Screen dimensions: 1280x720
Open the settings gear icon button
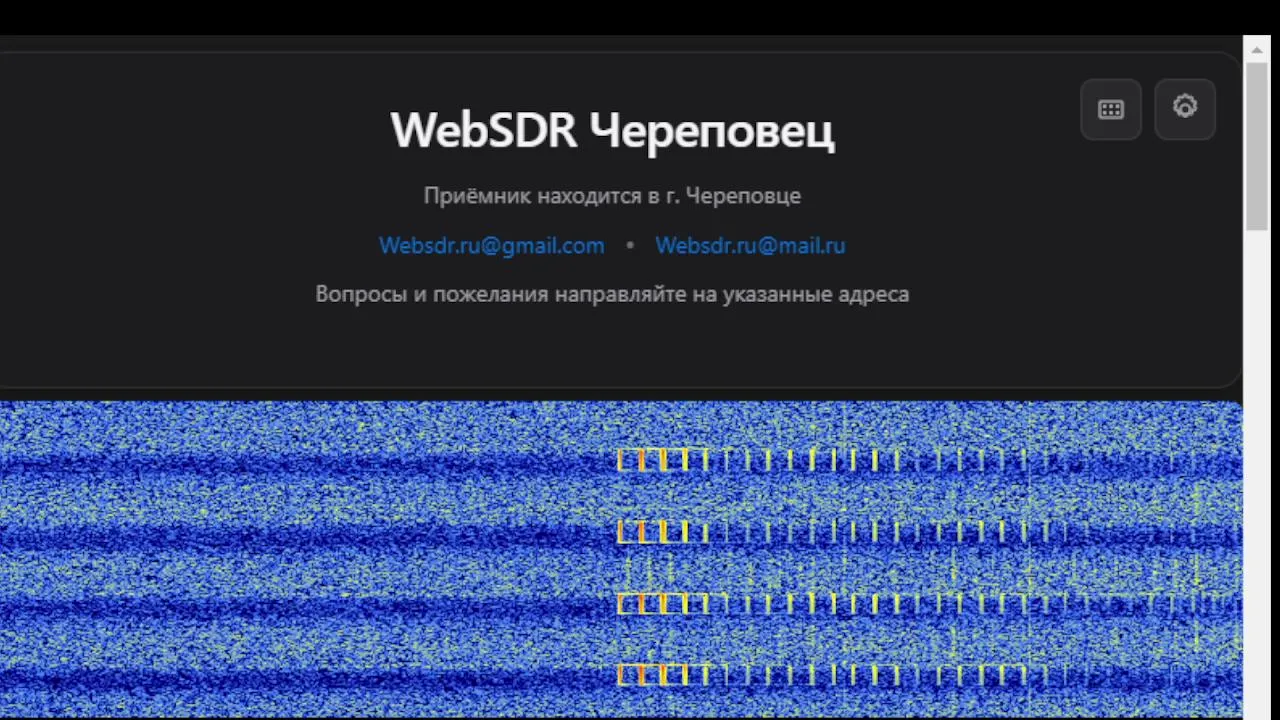1185,109
